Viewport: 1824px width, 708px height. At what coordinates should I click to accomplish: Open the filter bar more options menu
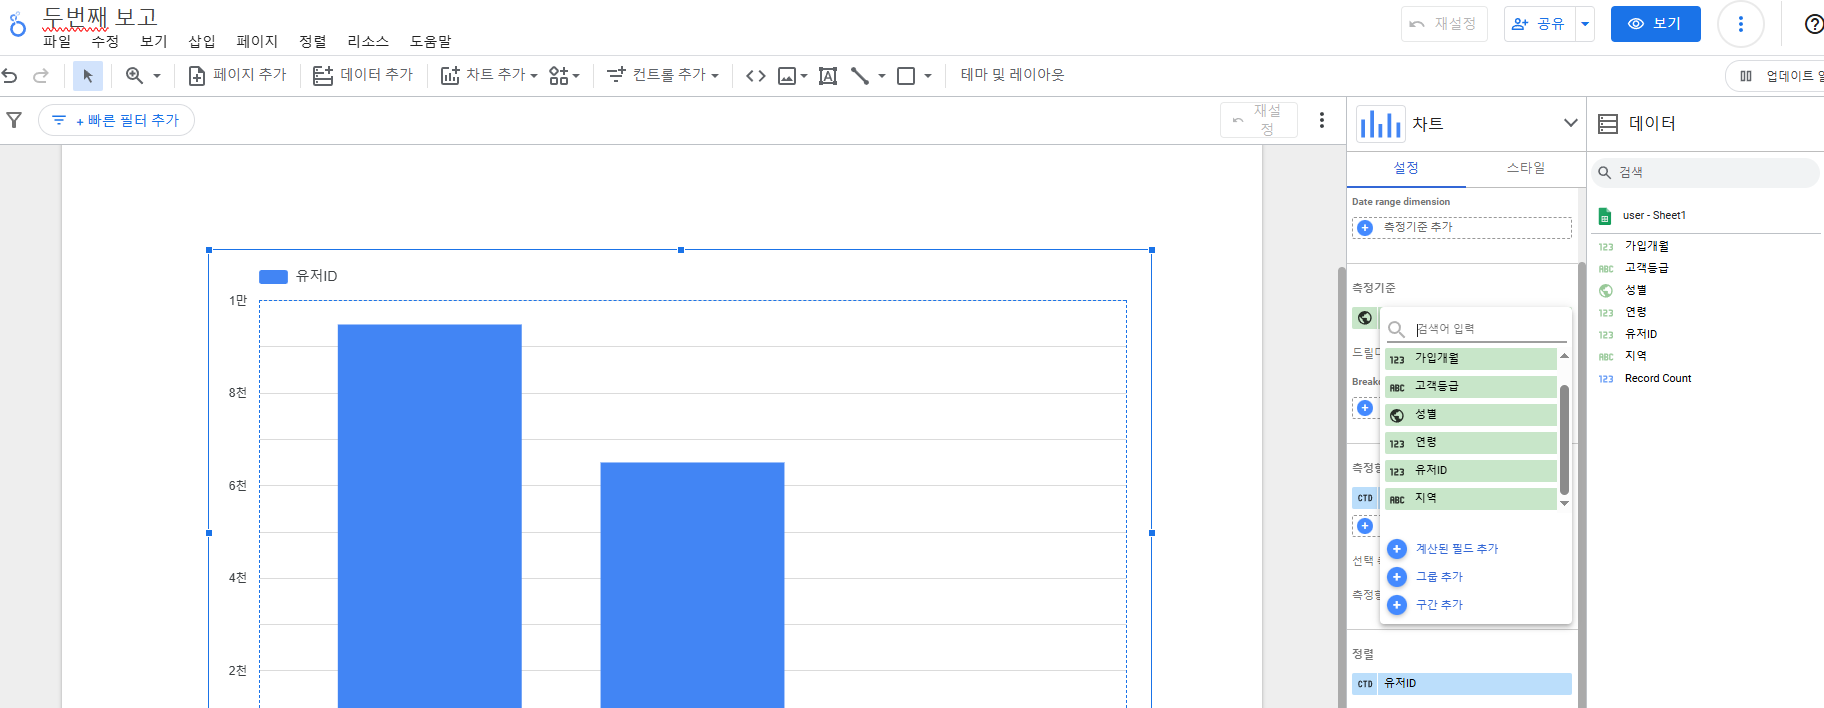tap(1322, 120)
